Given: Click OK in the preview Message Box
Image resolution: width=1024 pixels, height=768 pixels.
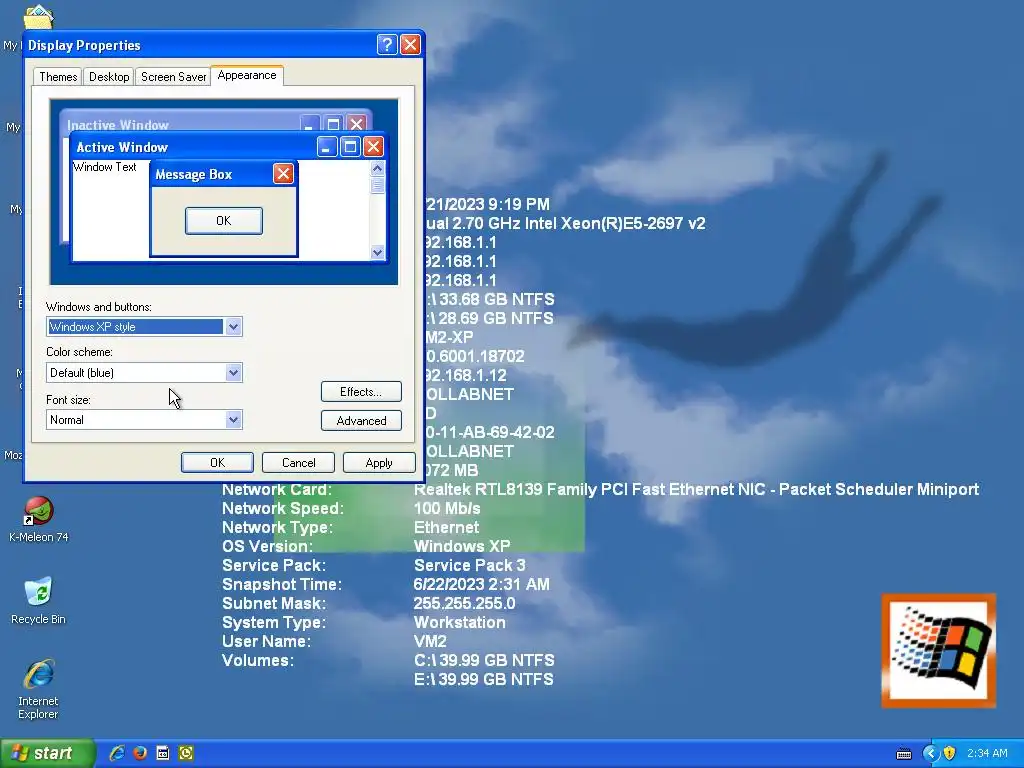Looking at the screenshot, I should 224,221.
